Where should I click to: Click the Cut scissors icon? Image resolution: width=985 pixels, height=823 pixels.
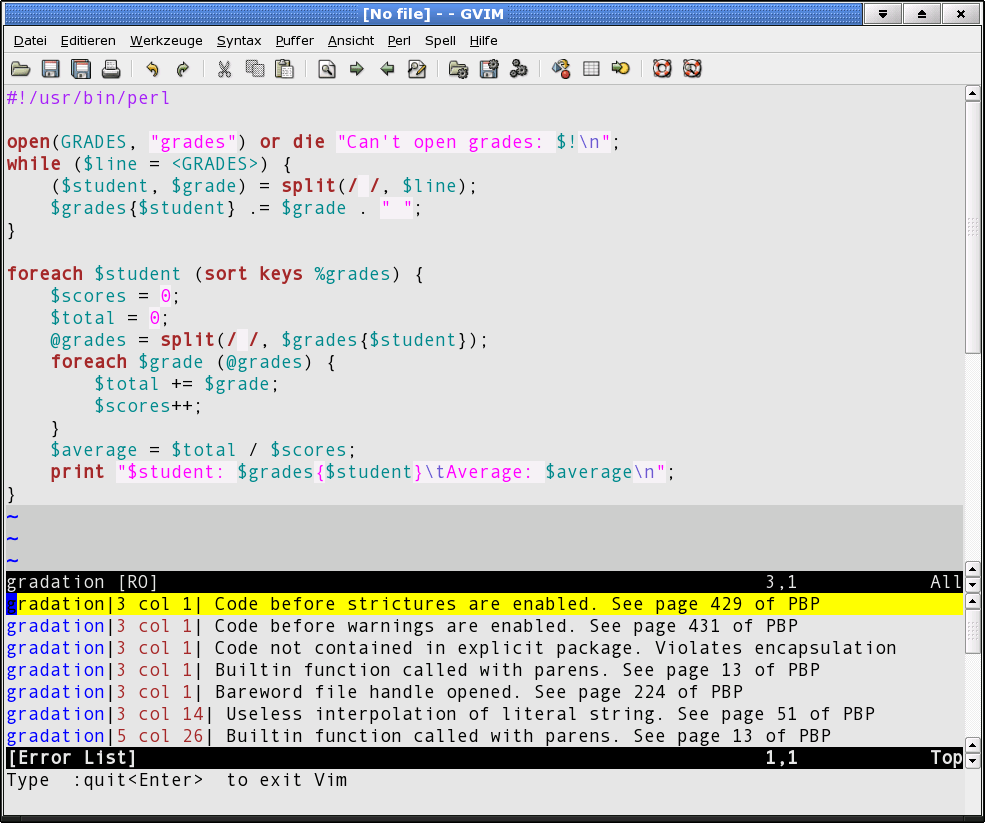tap(224, 69)
